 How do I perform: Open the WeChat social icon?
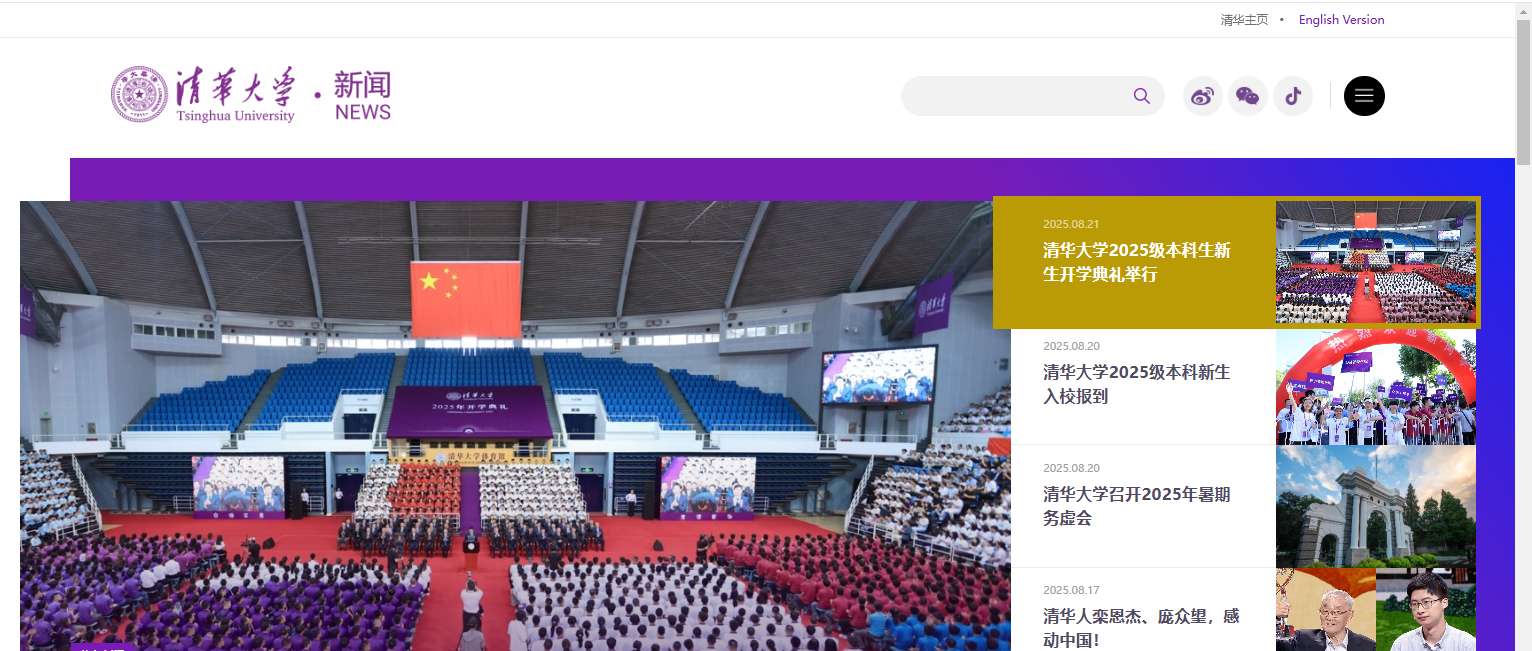click(1248, 96)
